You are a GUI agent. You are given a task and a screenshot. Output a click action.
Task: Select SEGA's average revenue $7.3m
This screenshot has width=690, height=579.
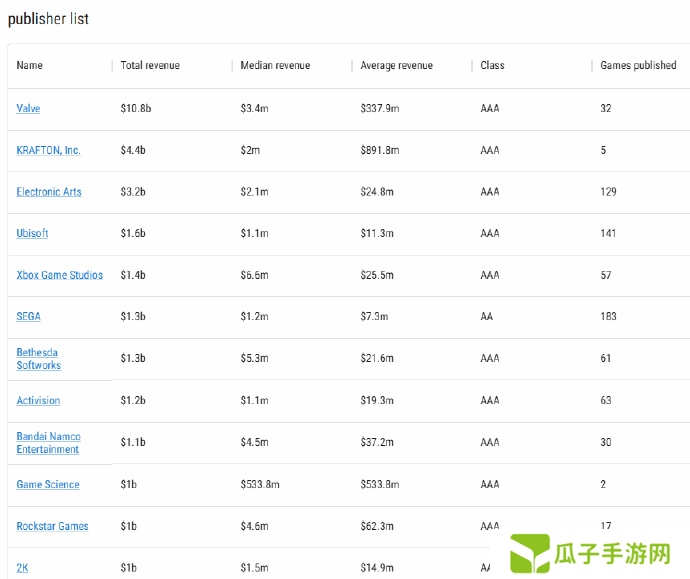(374, 316)
